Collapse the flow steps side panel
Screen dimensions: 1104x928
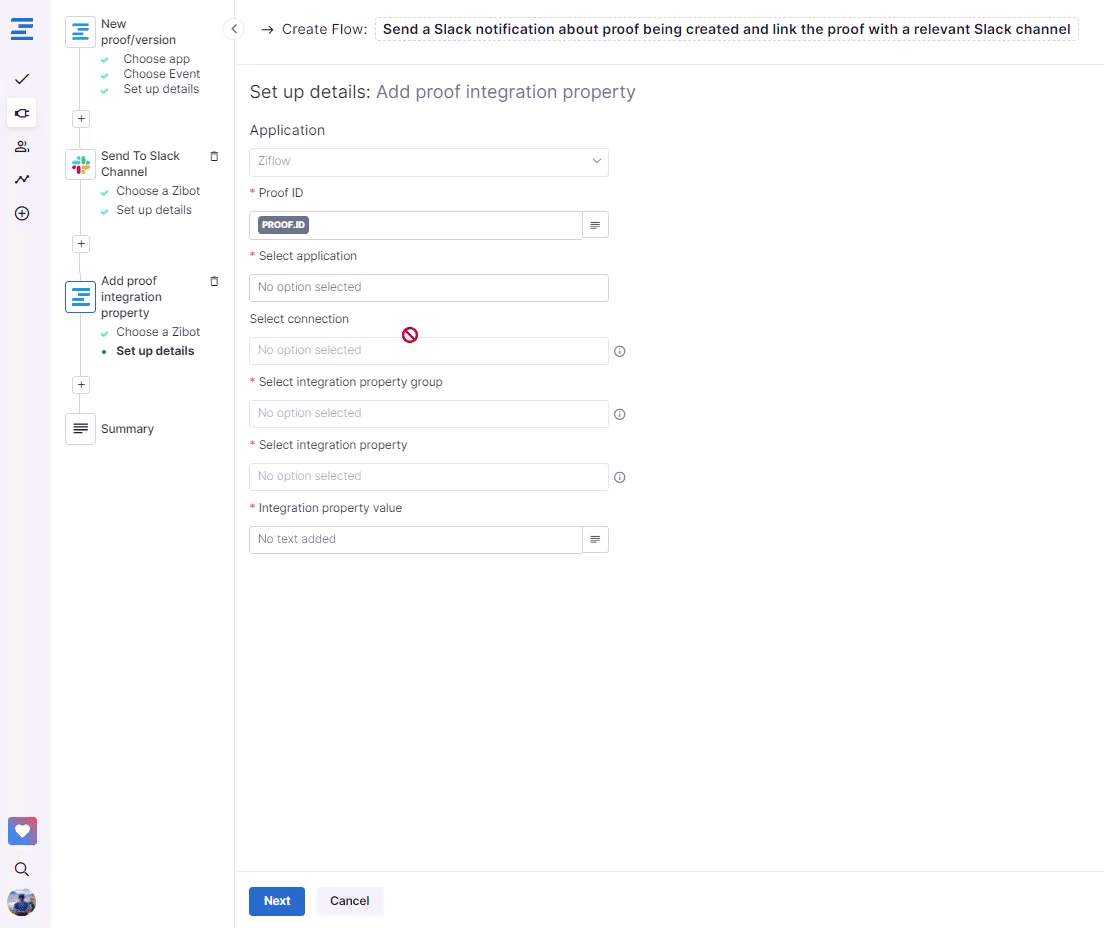pos(234,29)
